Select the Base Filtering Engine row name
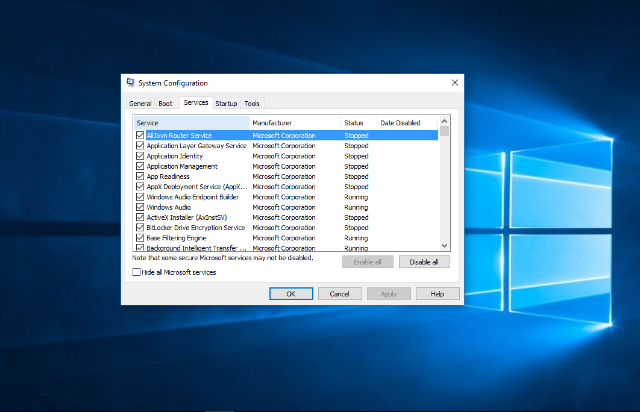Screen dimensions: 640x412 [x=176, y=238]
